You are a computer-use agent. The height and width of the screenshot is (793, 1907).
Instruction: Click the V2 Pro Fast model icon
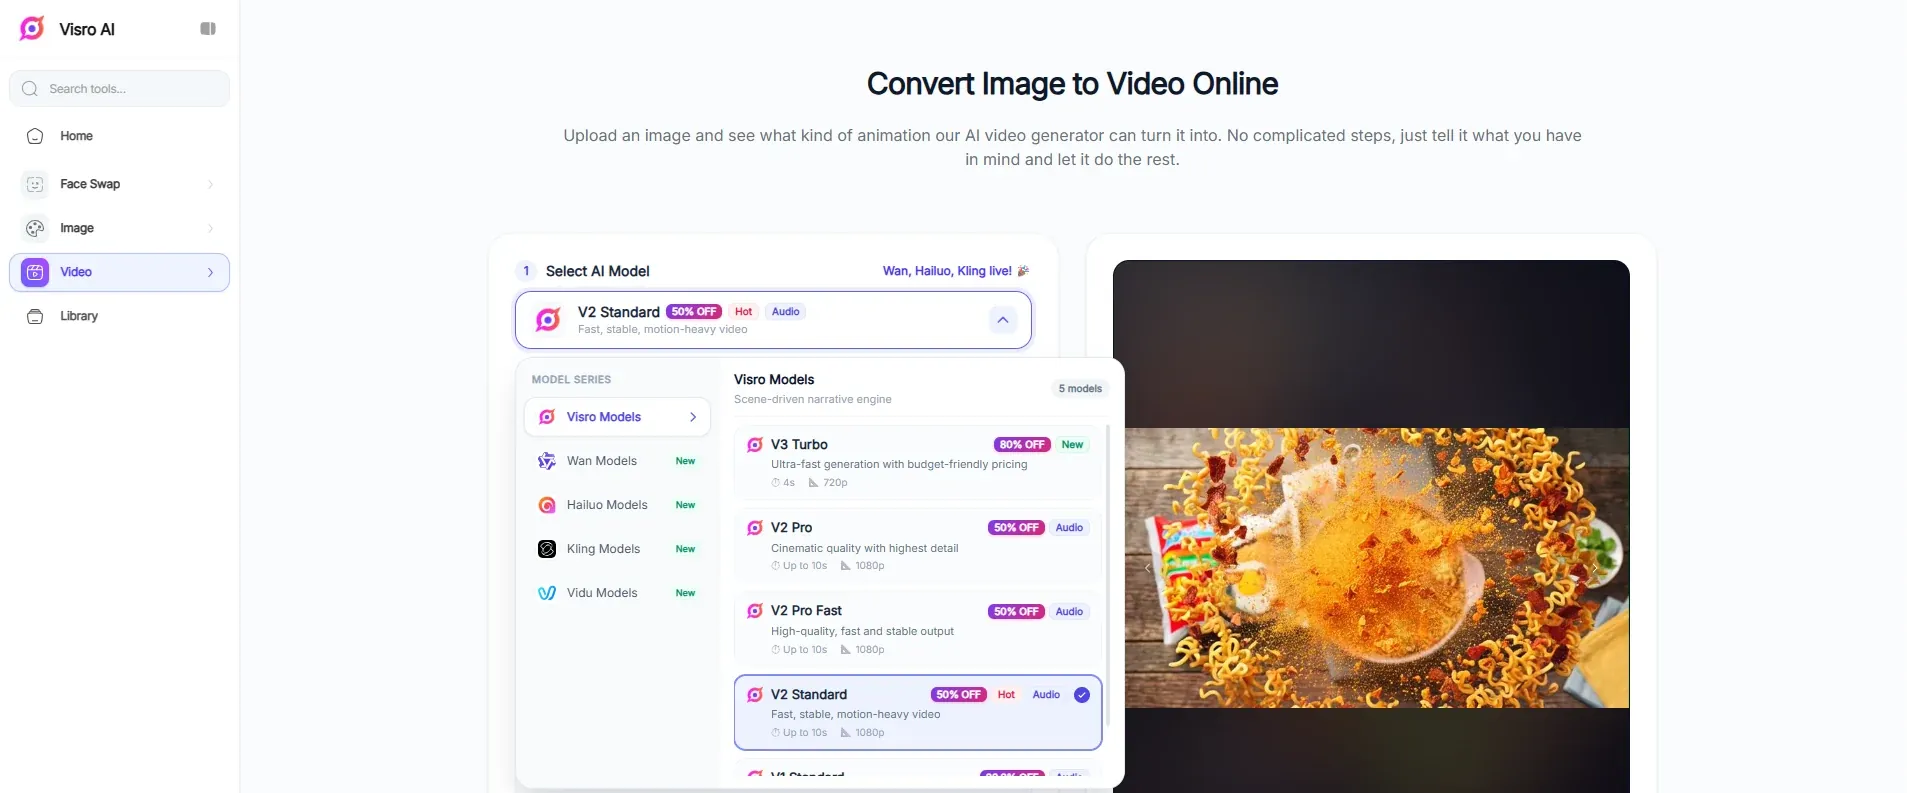coord(755,611)
